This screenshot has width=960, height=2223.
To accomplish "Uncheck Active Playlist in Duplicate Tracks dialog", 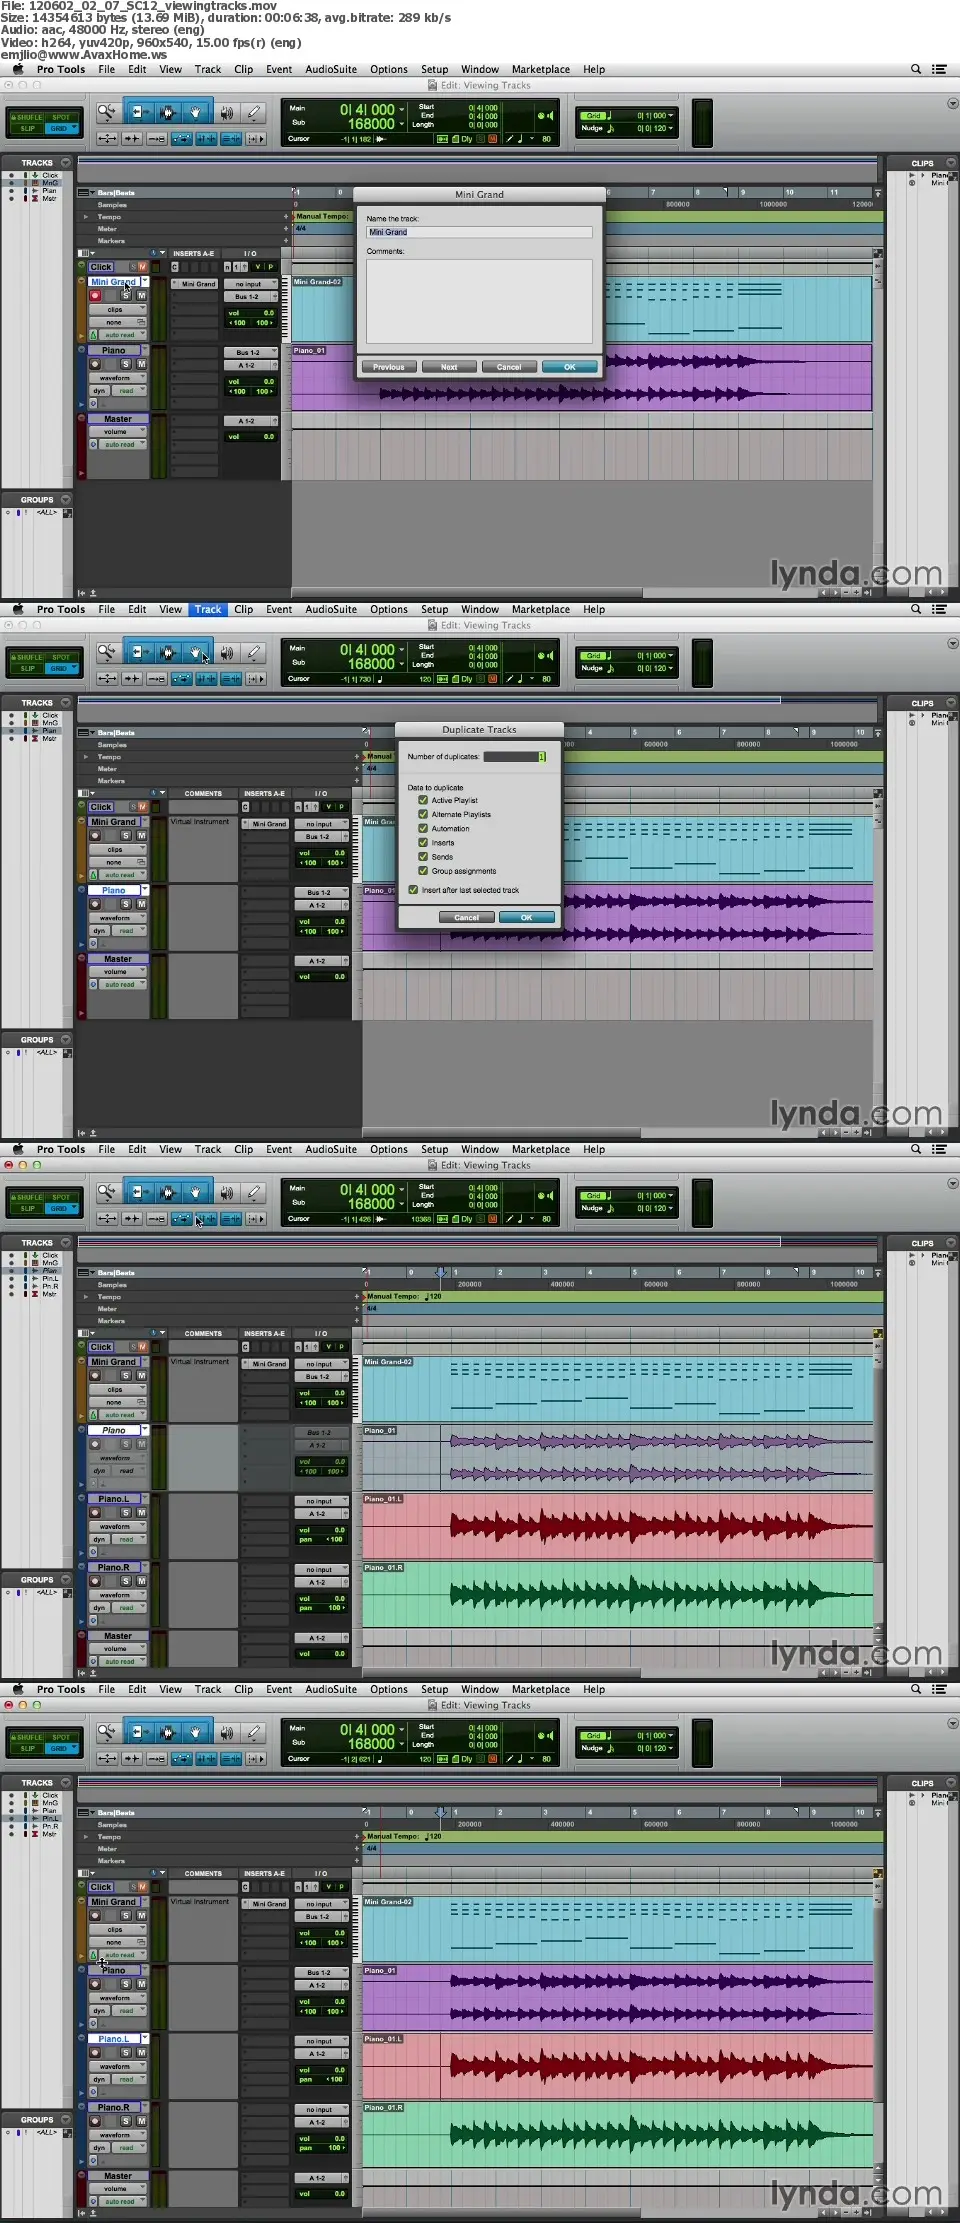I will click(423, 800).
